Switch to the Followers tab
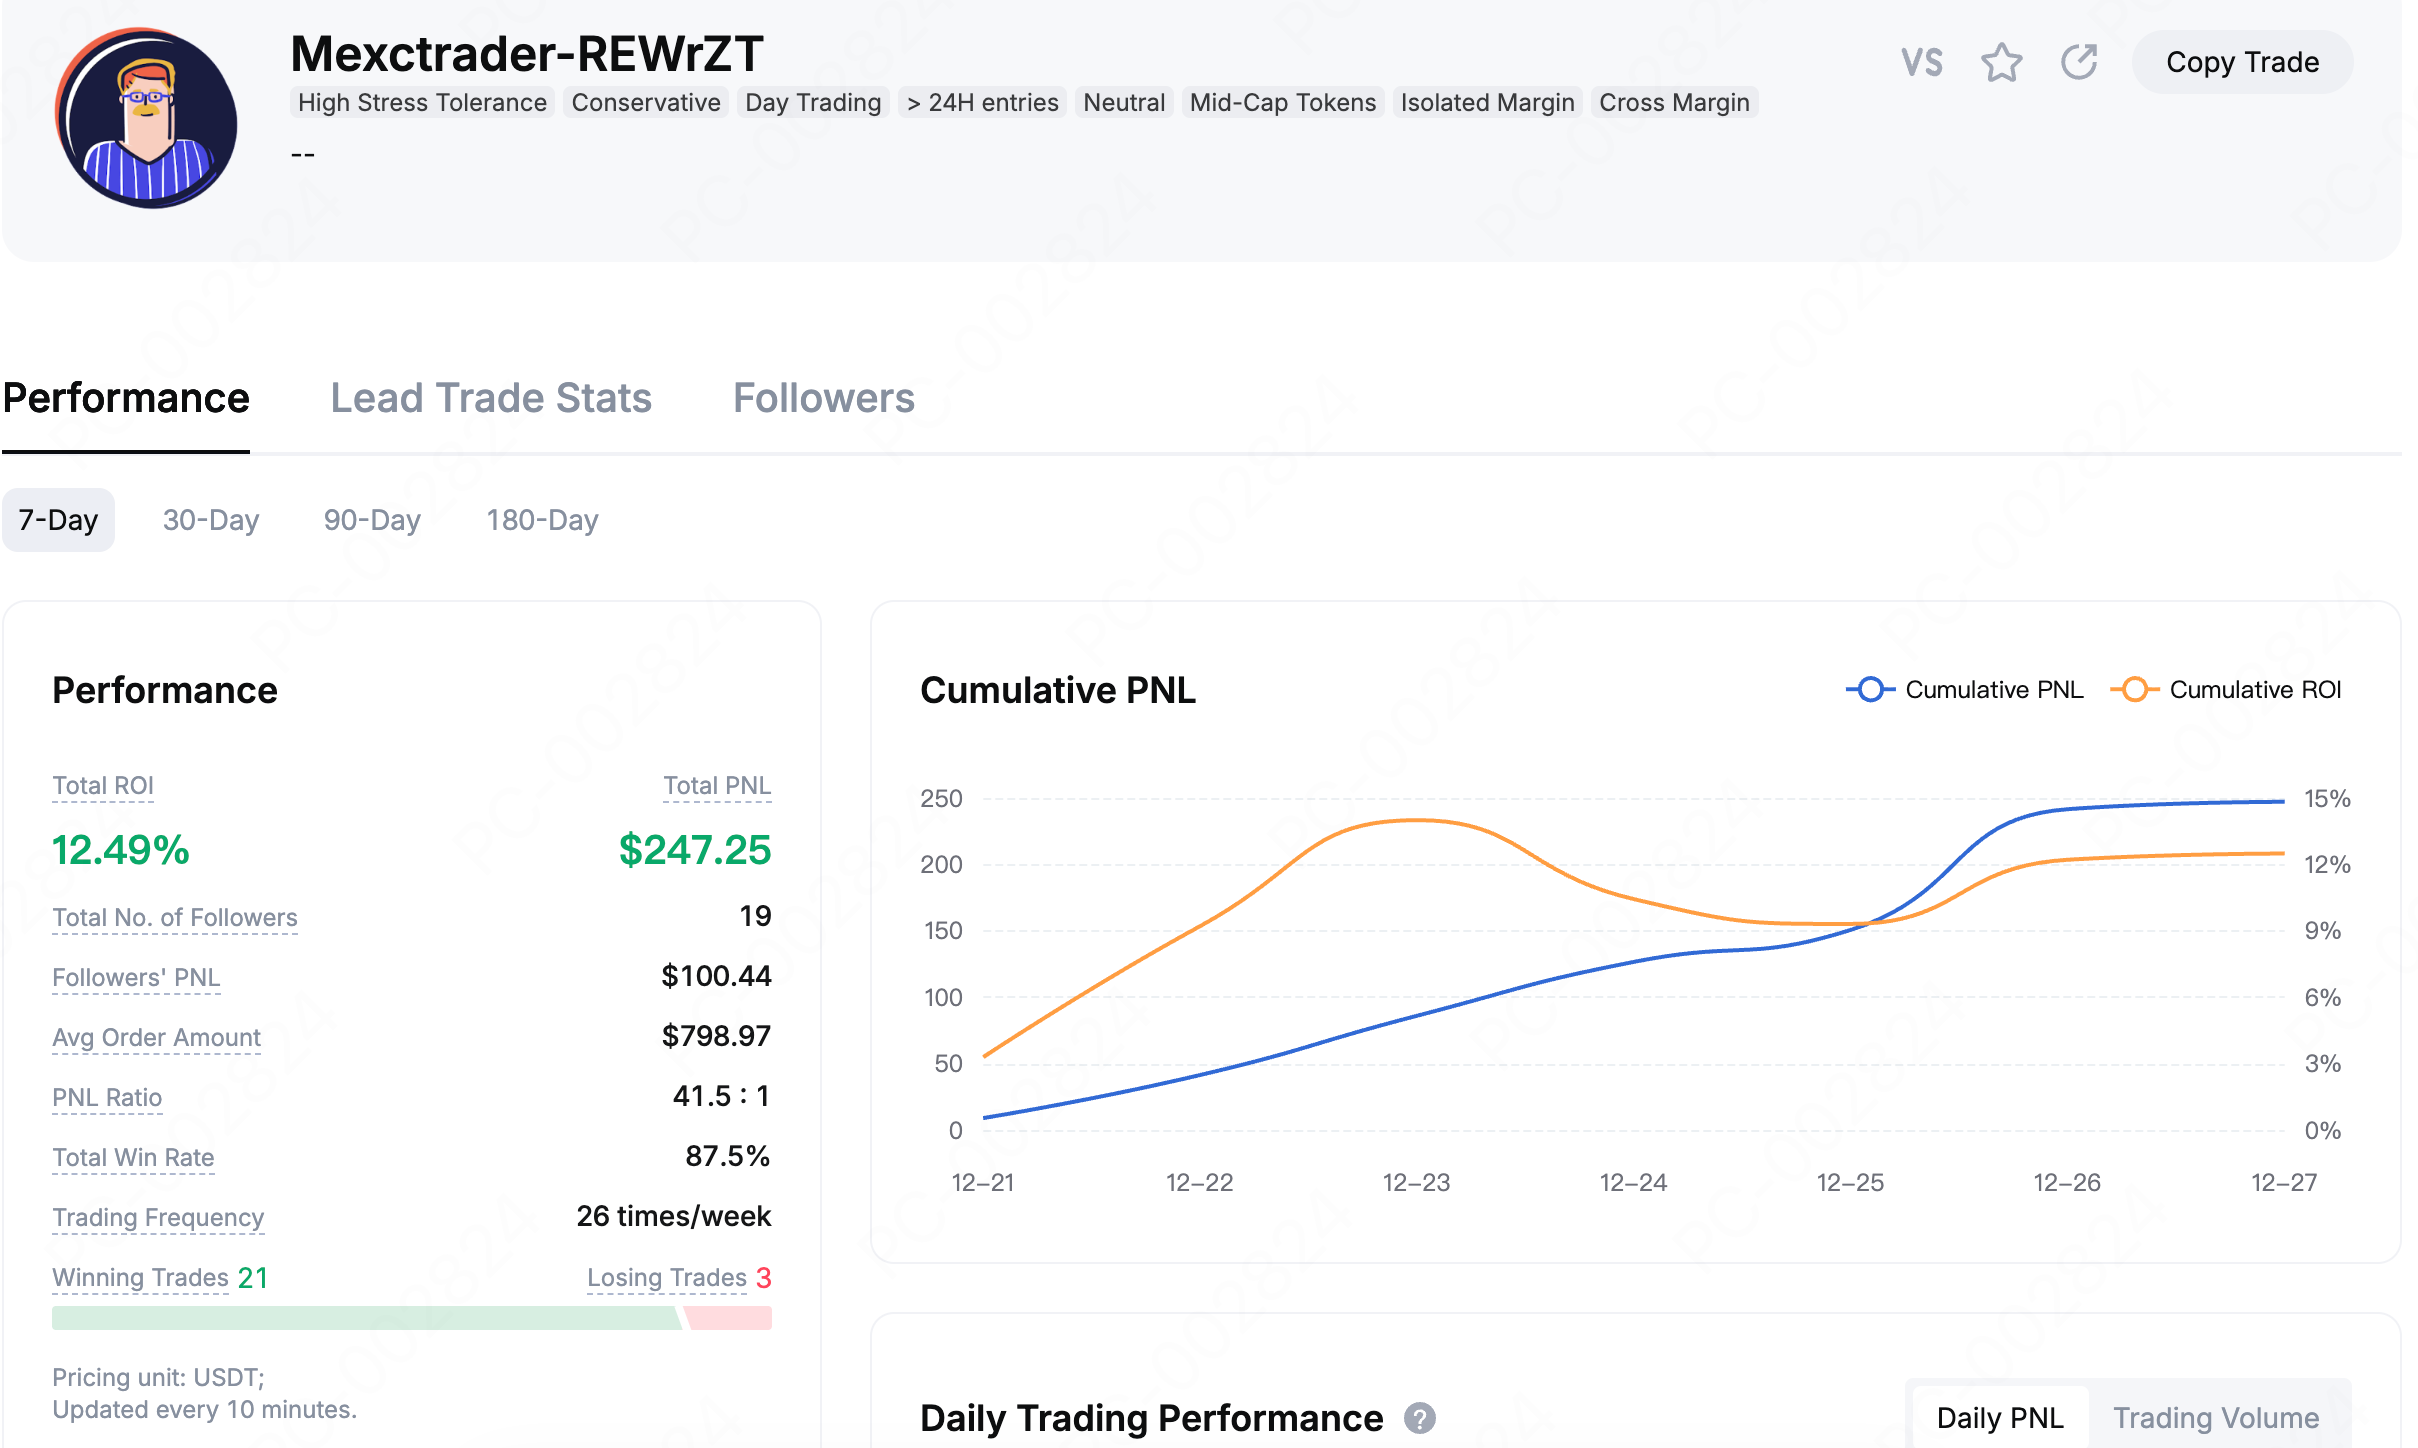 tap(823, 398)
